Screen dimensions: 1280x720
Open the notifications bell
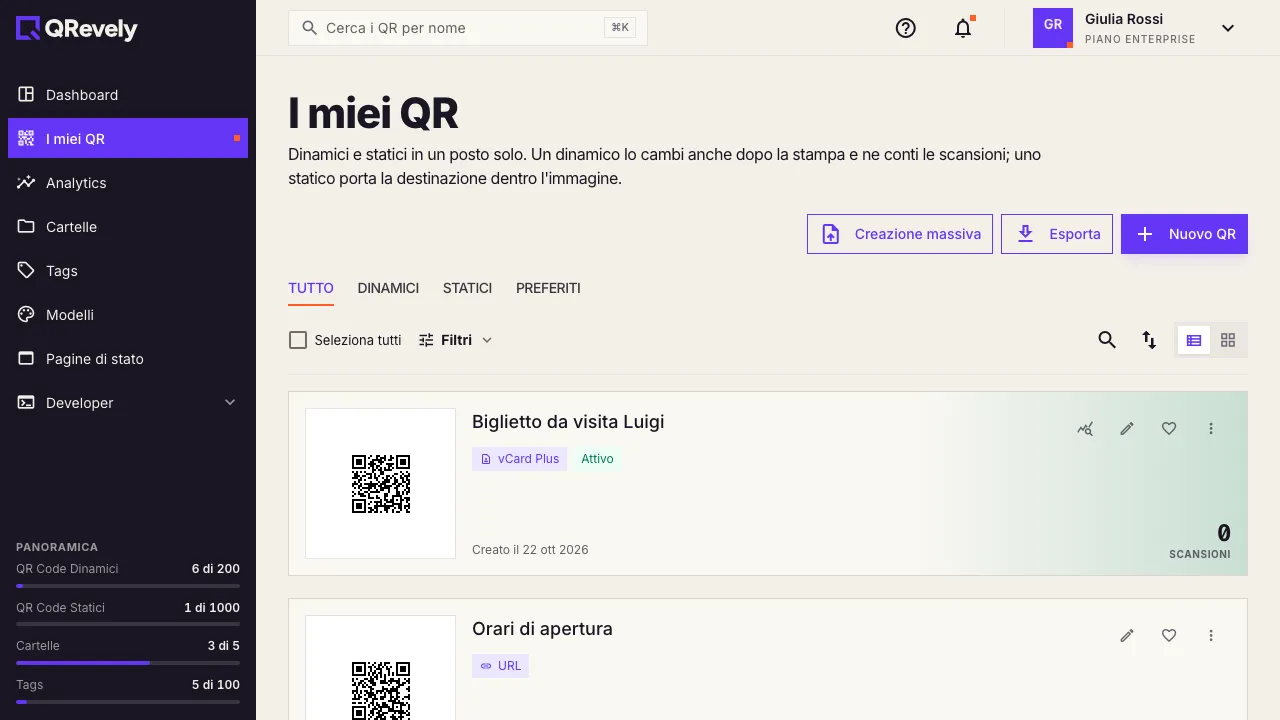click(x=963, y=28)
